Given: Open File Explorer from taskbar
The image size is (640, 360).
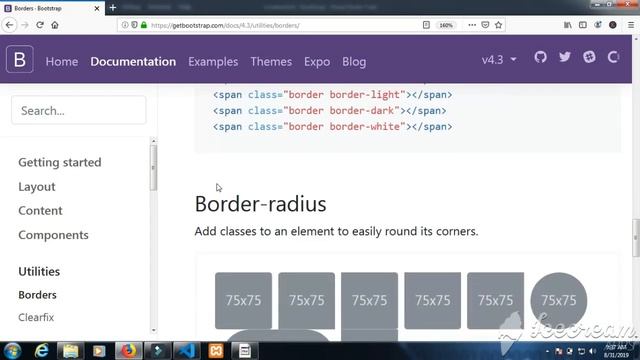Looking at the screenshot, I should [x=70, y=351].
